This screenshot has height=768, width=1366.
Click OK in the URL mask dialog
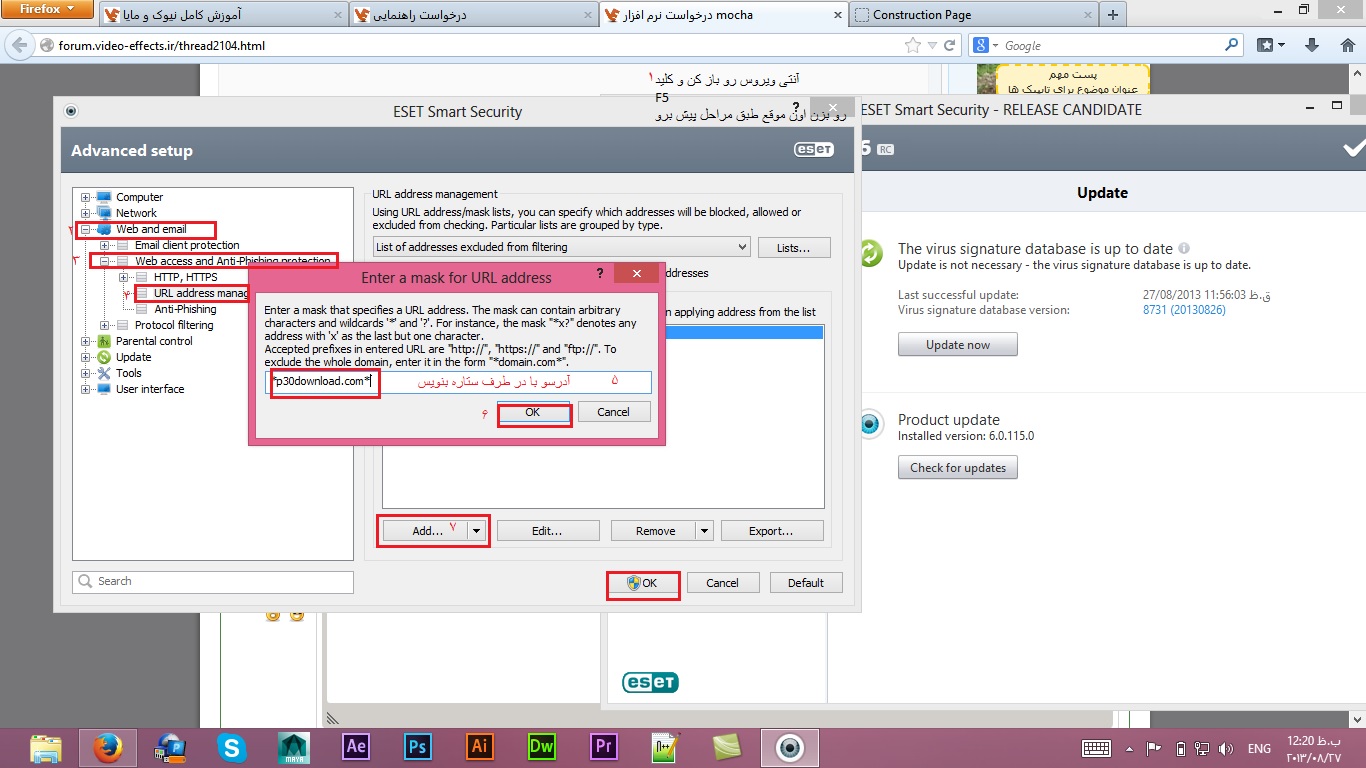click(x=533, y=412)
